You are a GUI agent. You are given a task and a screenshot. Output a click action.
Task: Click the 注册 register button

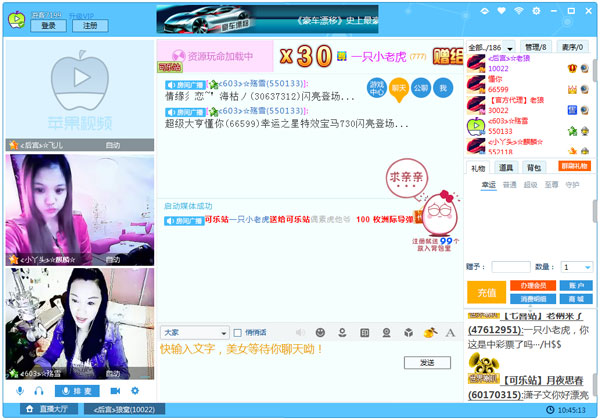[x=90, y=26]
